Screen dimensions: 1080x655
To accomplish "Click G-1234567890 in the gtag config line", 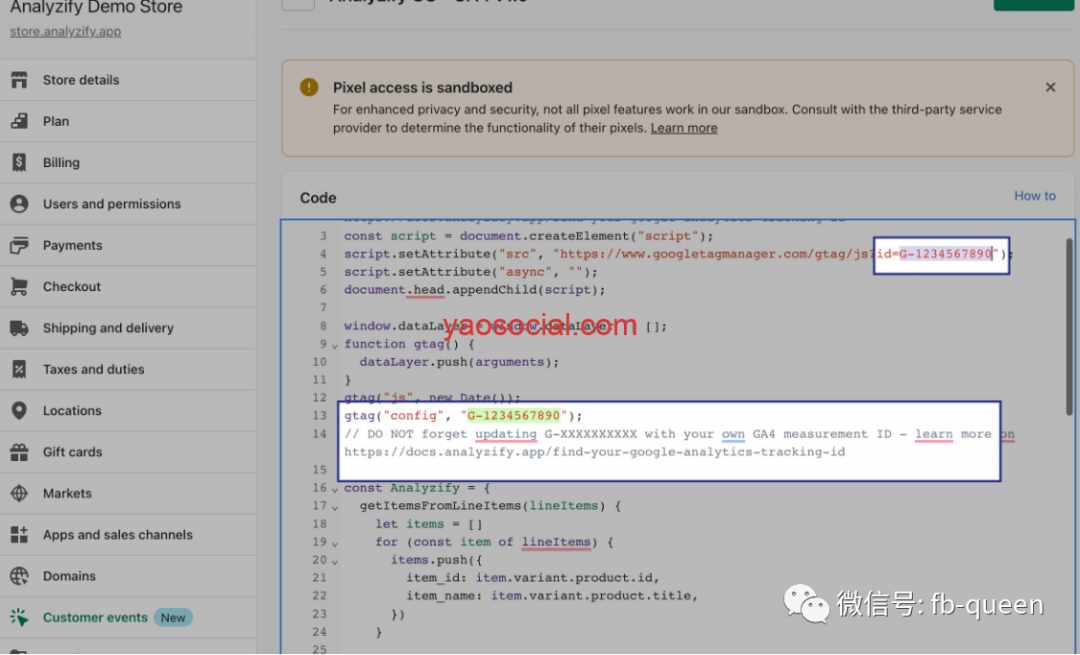I will (514, 415).
